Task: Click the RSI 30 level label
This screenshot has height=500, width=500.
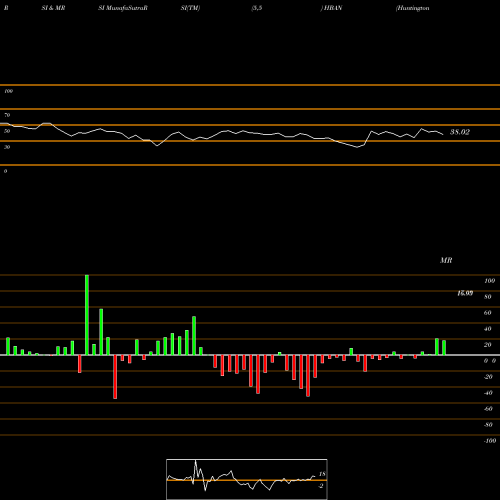Action: [x=7, y=147]
